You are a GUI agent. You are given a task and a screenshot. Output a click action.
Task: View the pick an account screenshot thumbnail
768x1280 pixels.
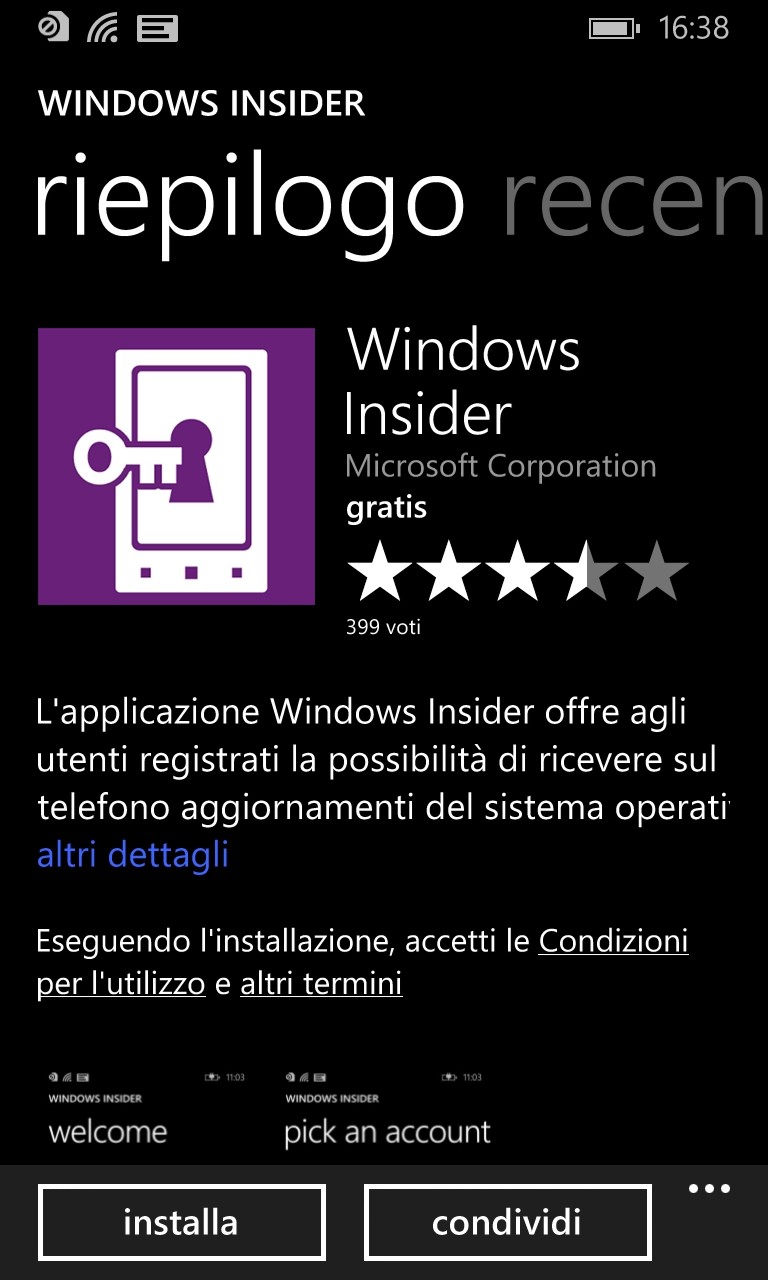point(387,1114)
